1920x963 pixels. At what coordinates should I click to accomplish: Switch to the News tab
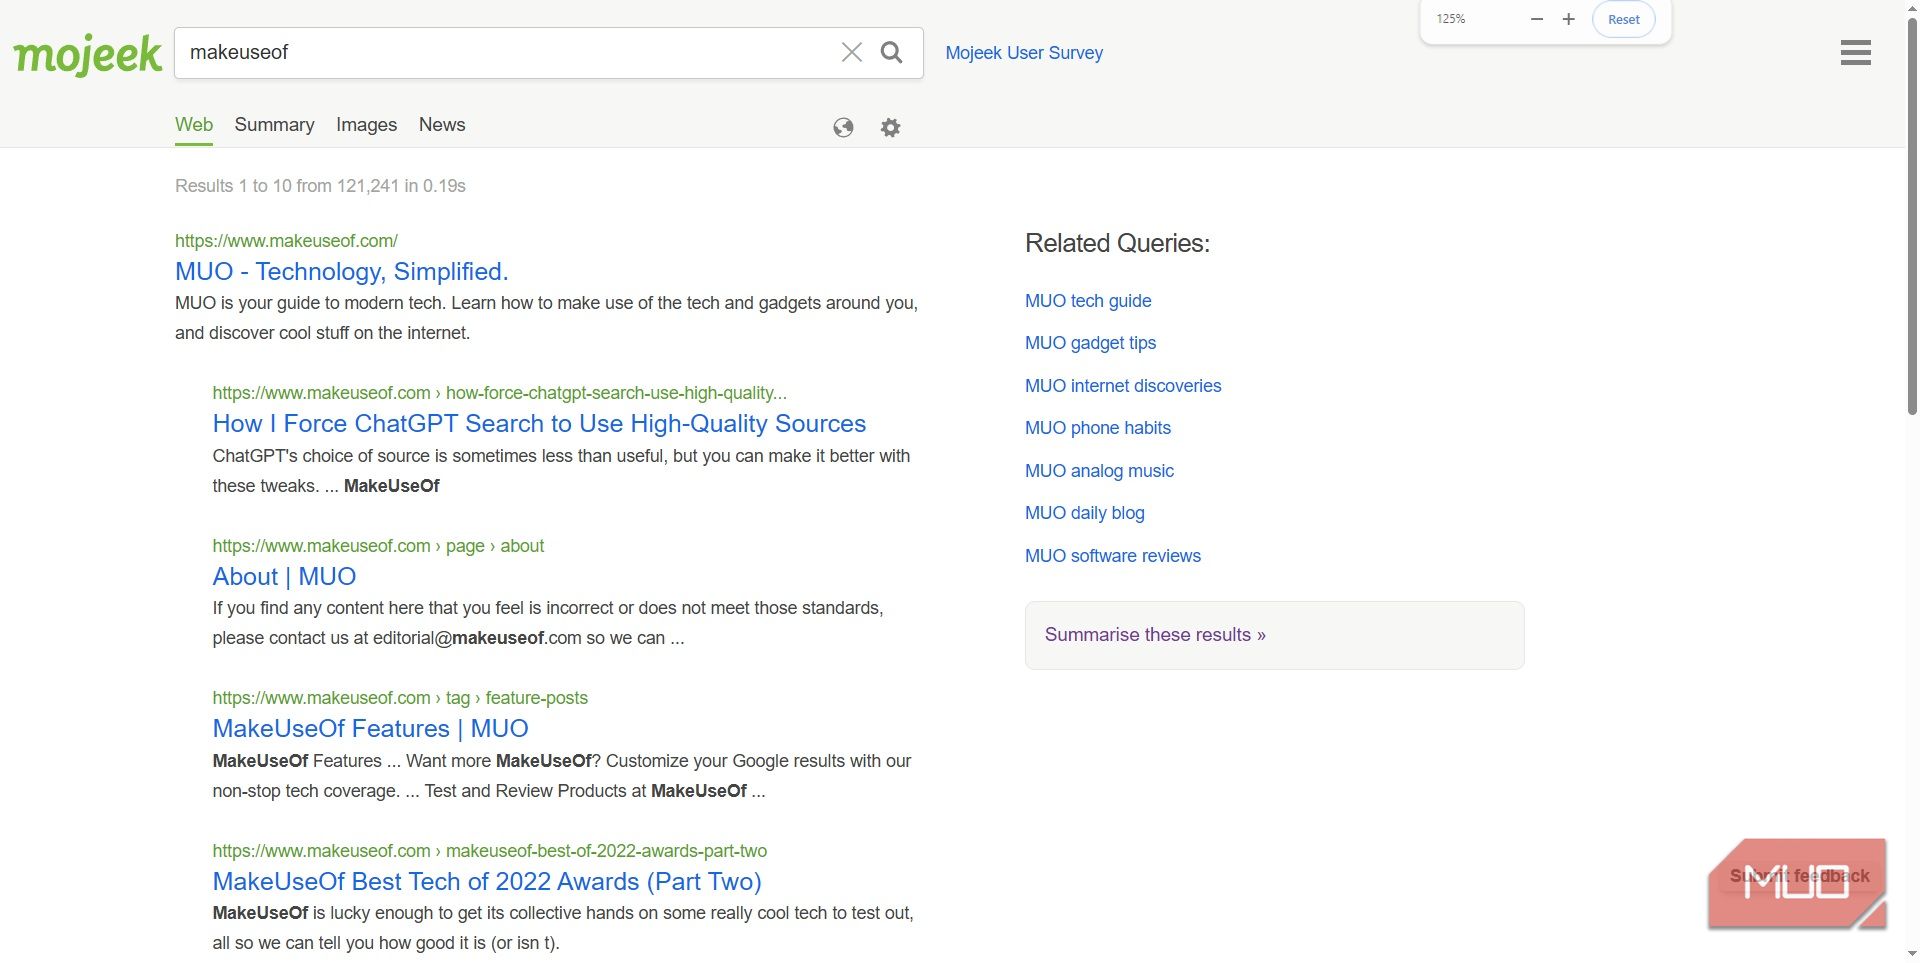tap(442, 125)
